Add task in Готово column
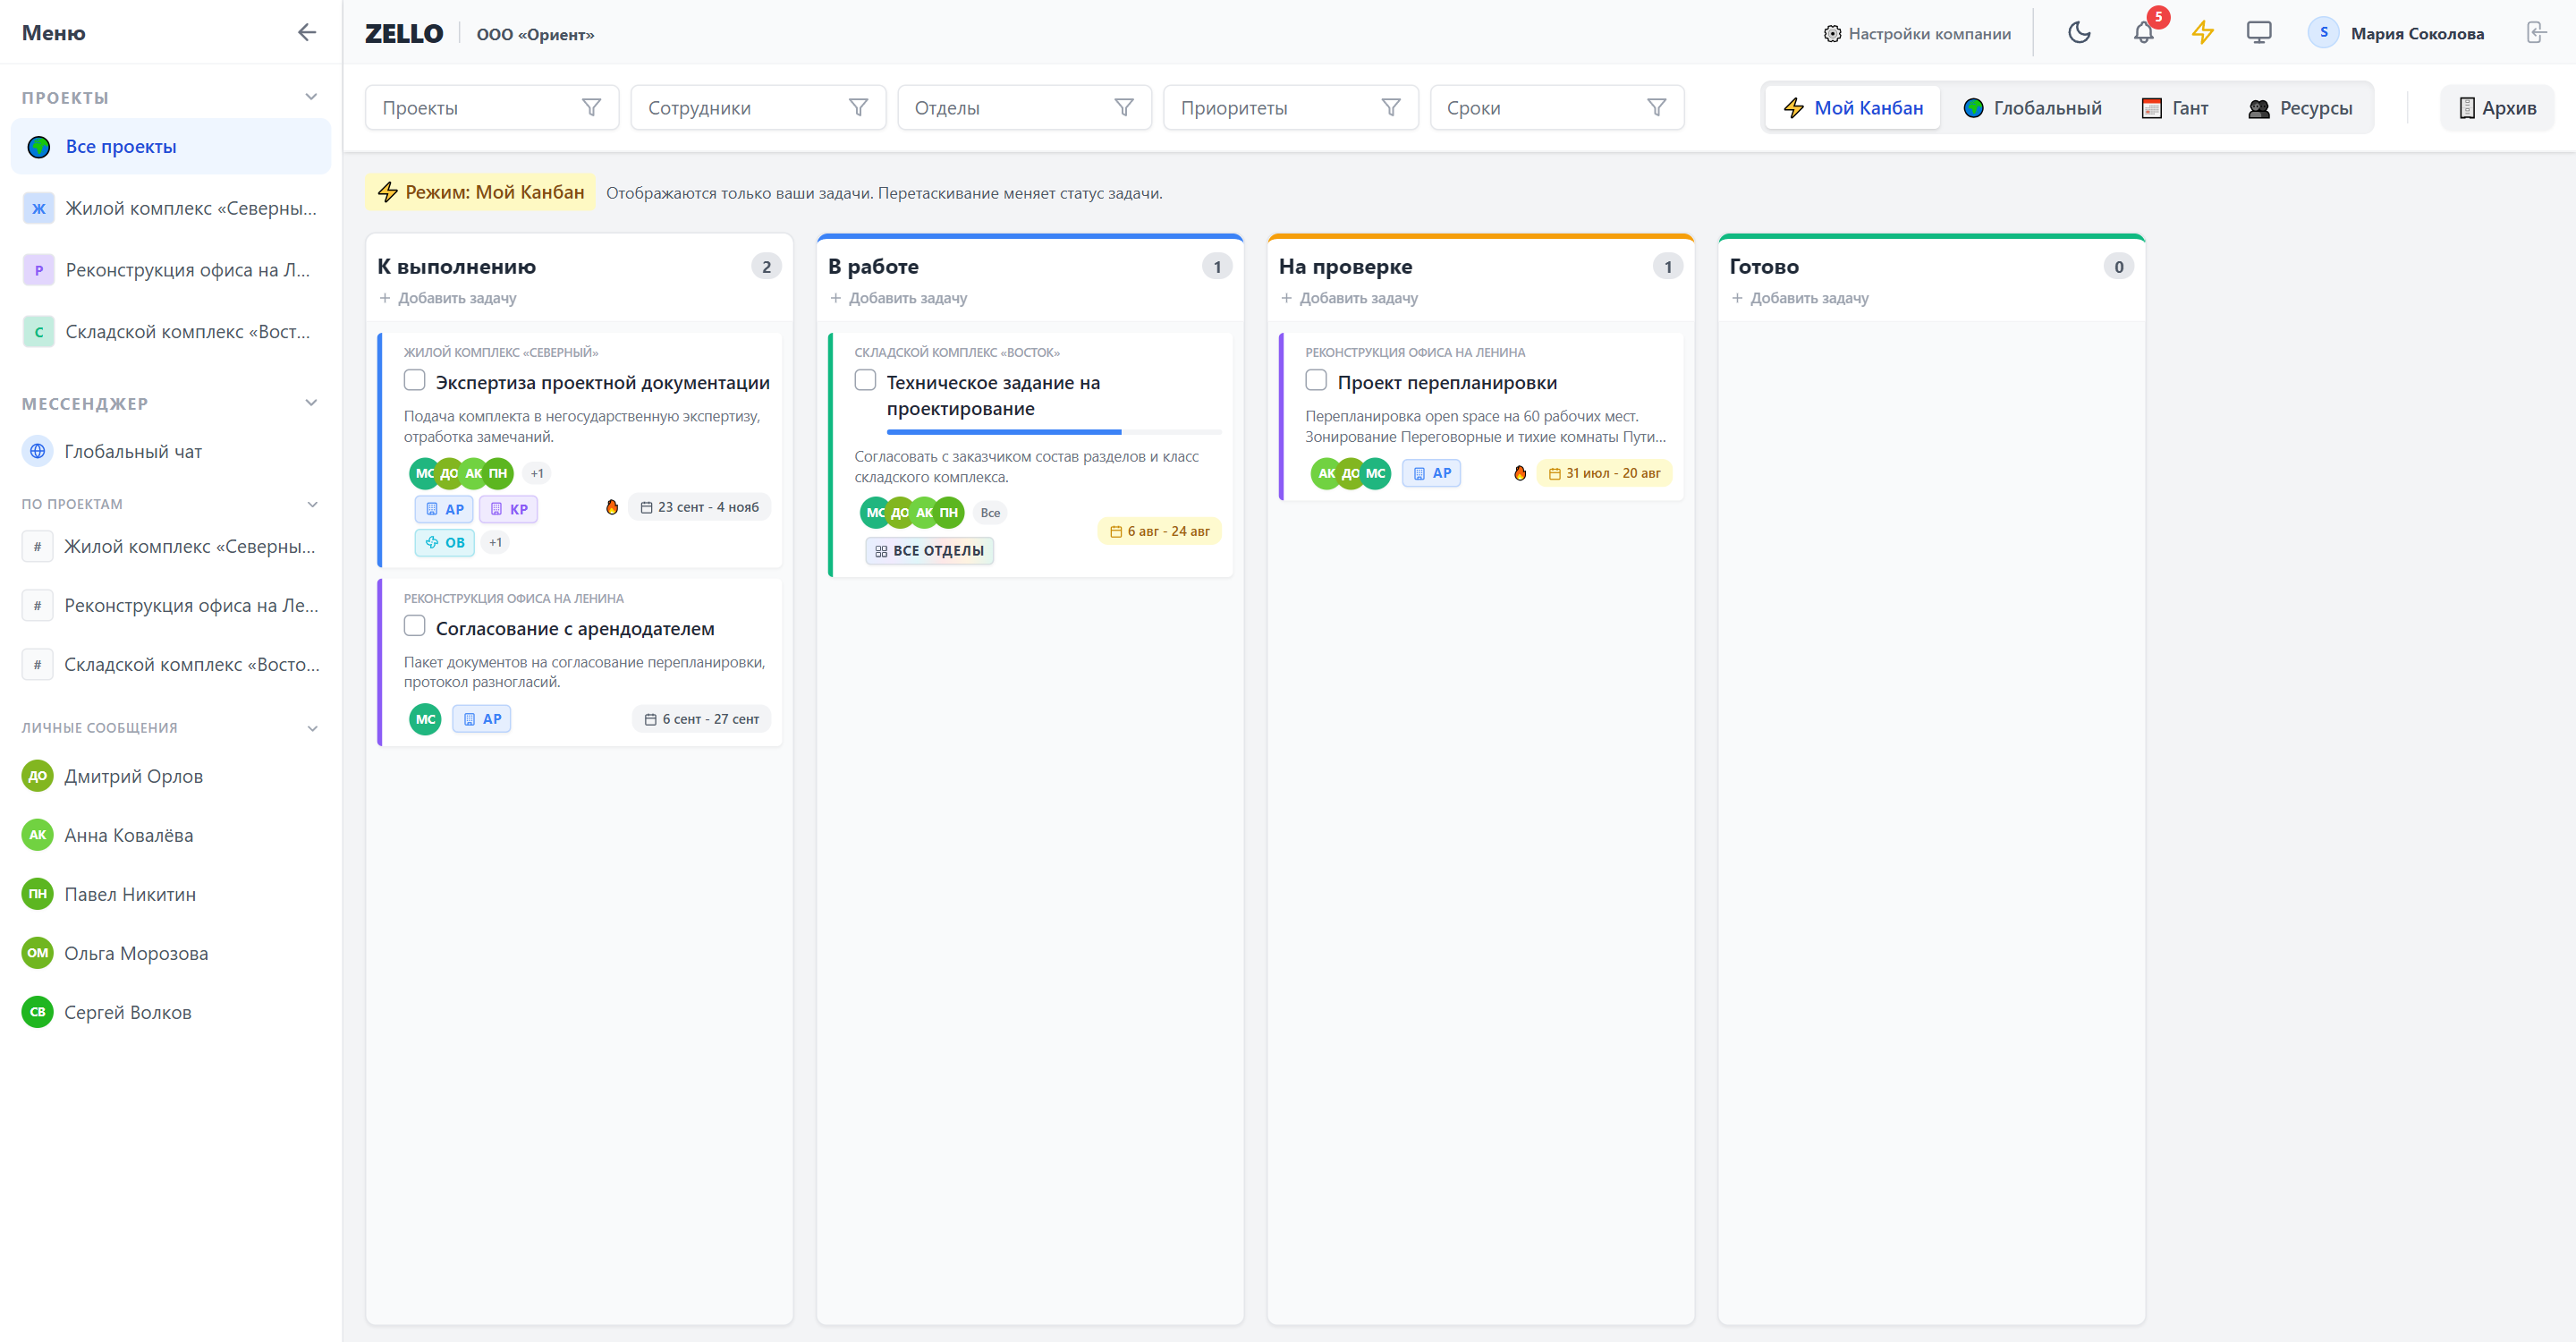This screenshot has height=1342, width=2576. click(x=1800, y=298)
